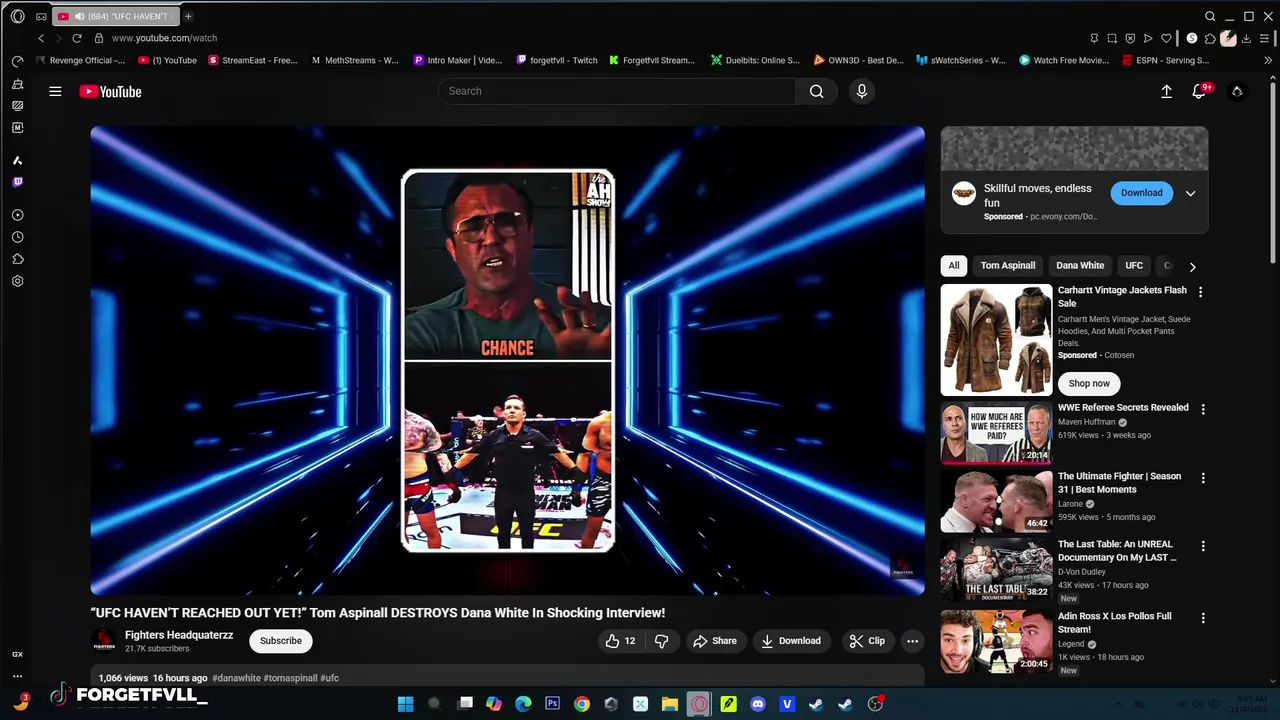Screen dimensions: 1280x720
Task: Select the Dana White filter chip
Action: coord(1080,266)
